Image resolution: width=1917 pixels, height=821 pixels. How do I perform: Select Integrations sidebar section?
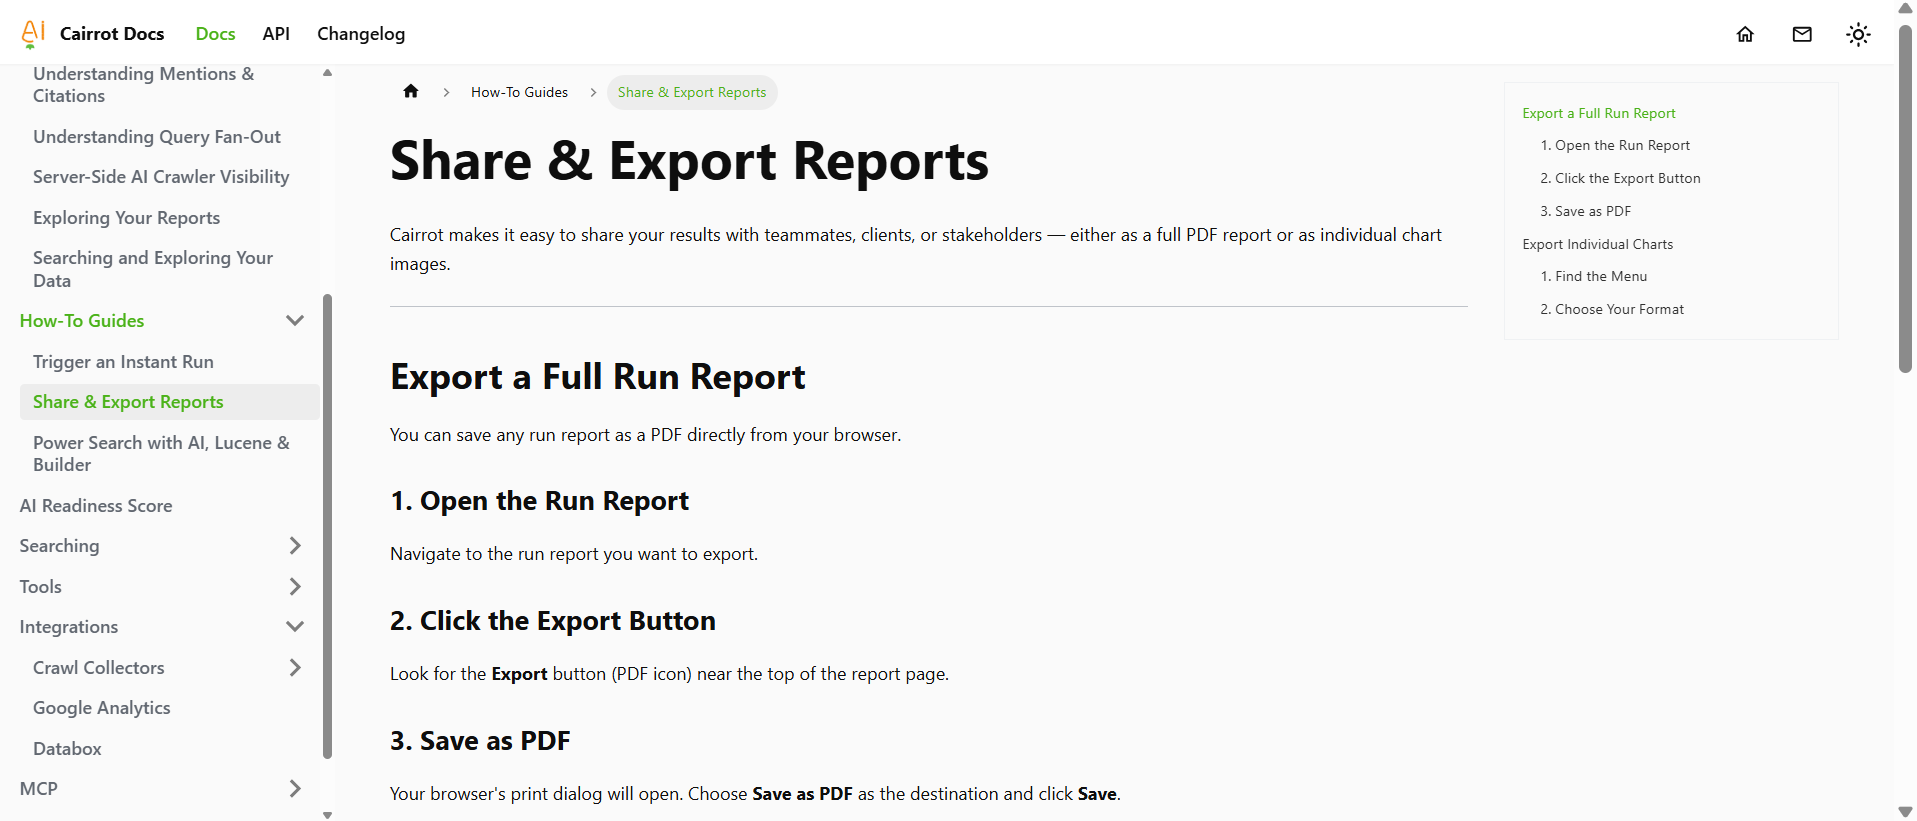[69, 627]
